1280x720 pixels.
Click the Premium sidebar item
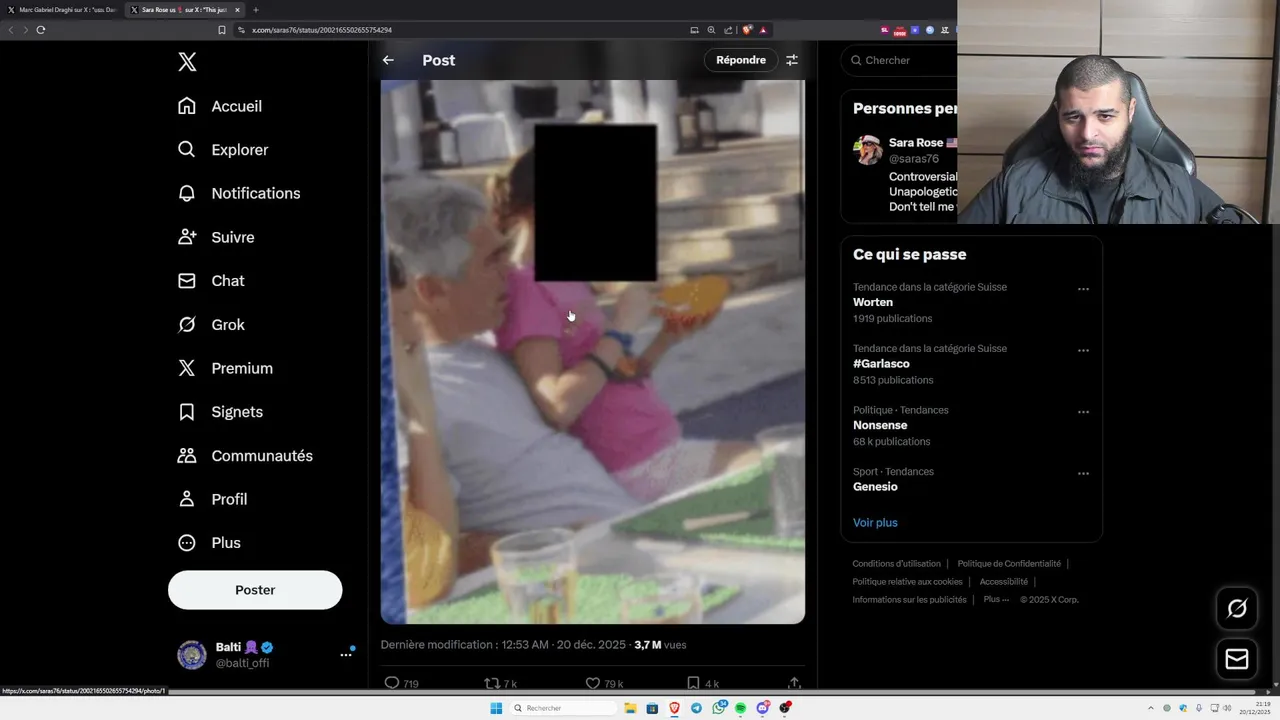coord(225,368)
